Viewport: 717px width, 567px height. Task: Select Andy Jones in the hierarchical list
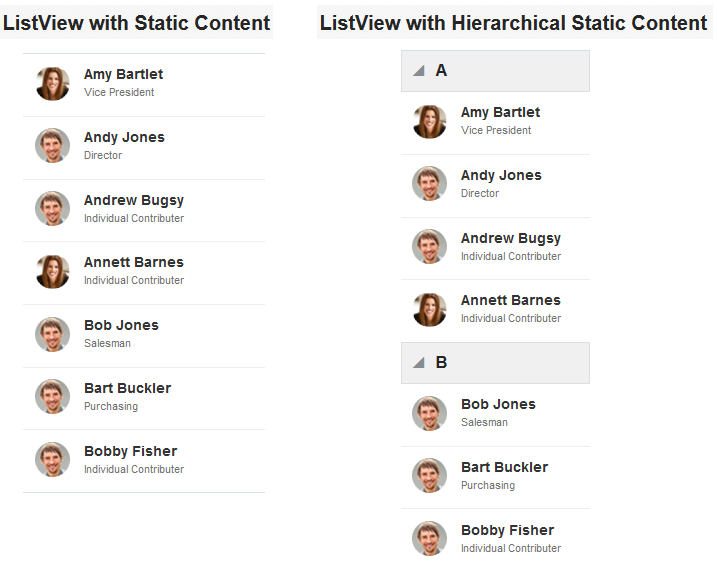495,186
